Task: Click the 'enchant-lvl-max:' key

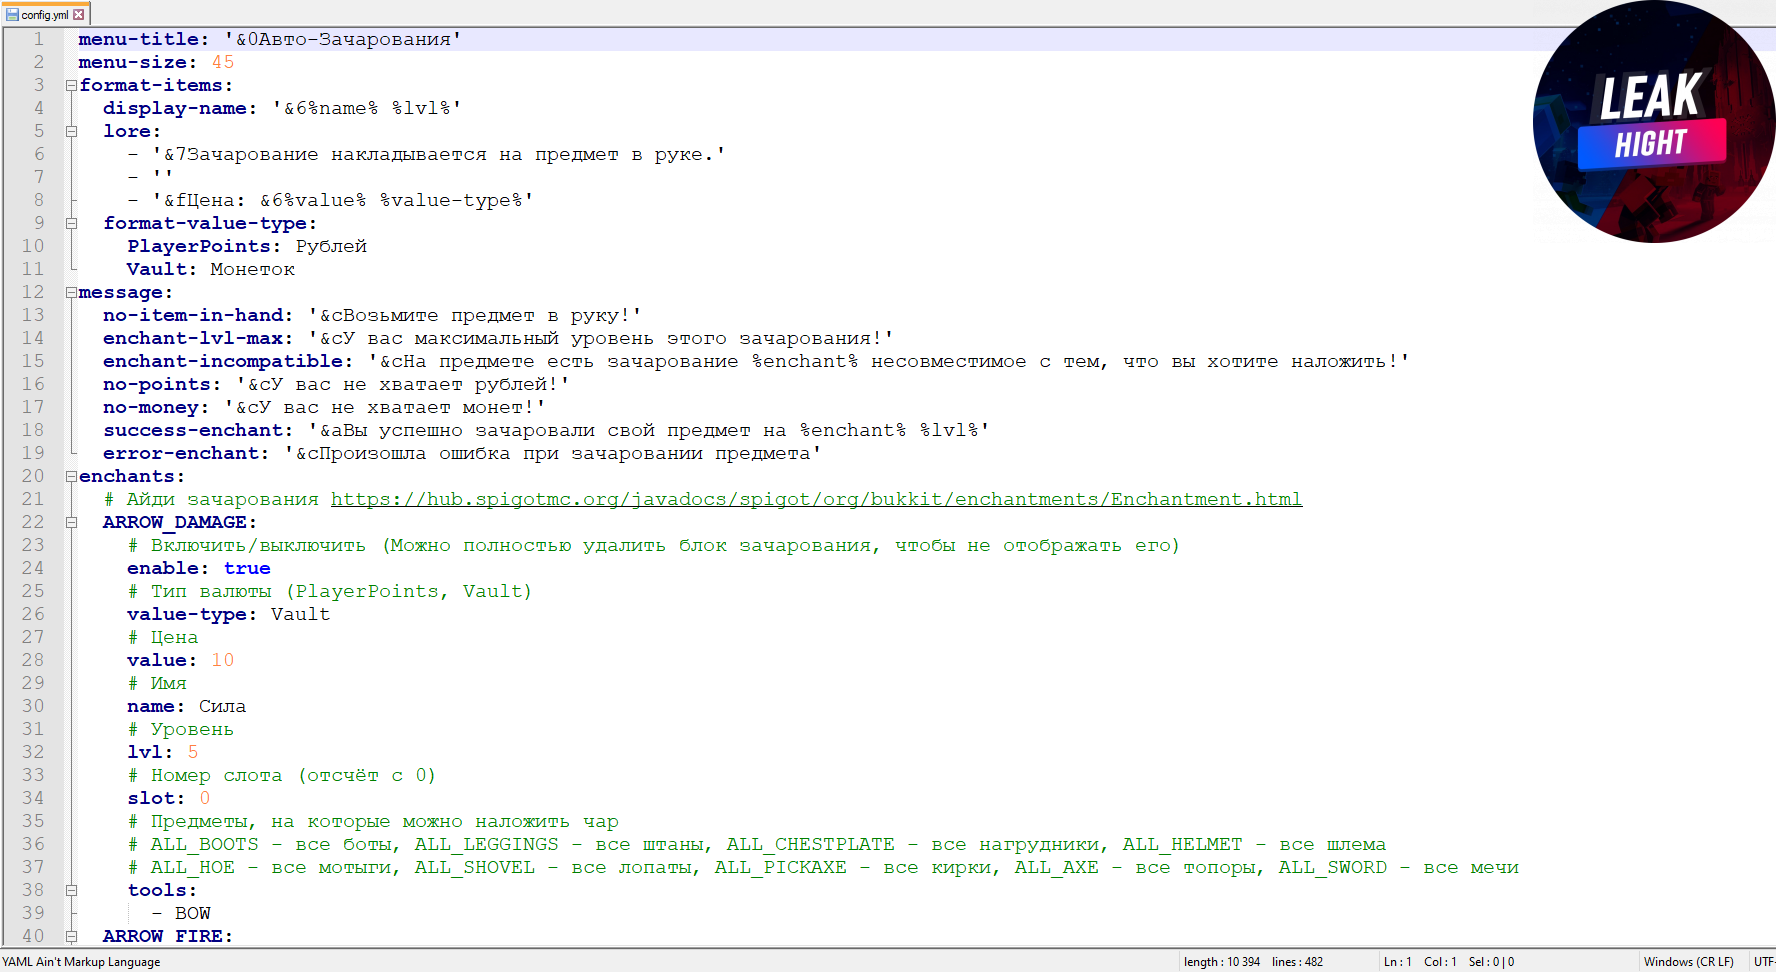Action: (198, 338)
